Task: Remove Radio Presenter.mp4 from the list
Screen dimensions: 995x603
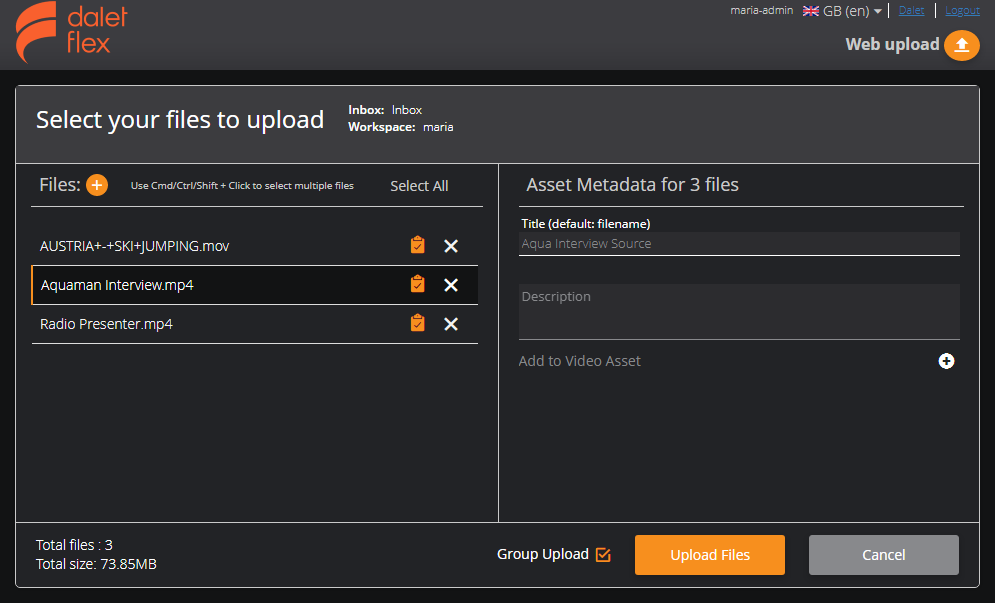Action: click(451, 323)
